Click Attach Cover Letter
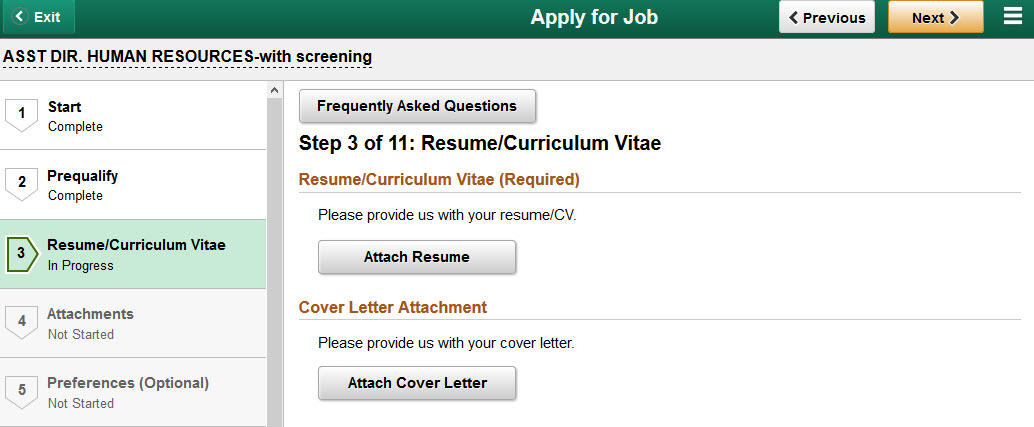The height and width of the screenshot is (427, 1034). [417, 383]
